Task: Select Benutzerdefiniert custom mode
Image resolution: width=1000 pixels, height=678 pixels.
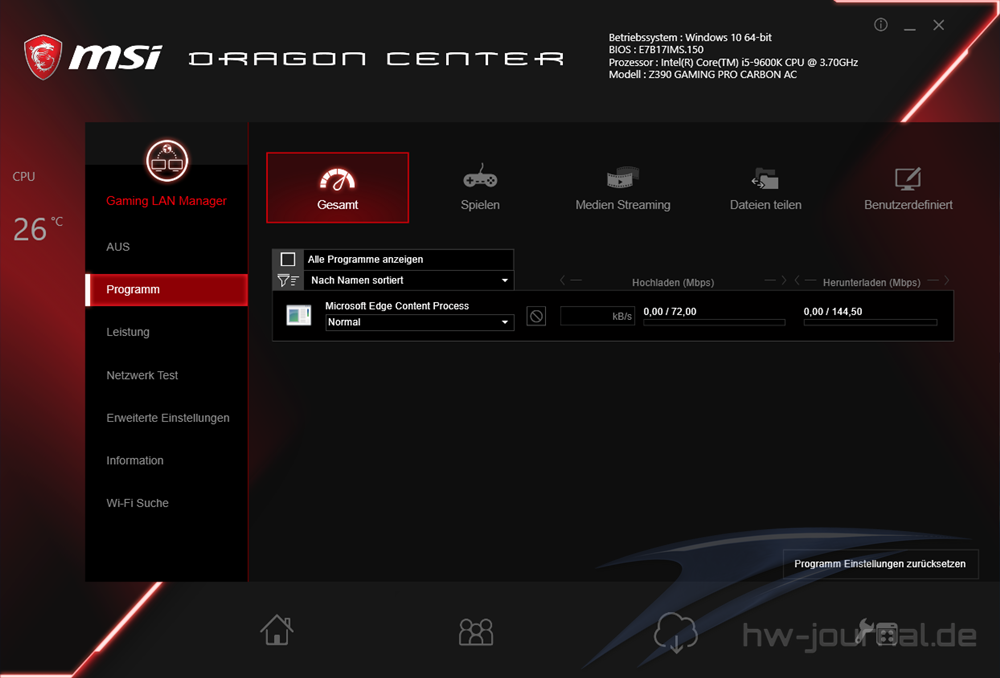Action: point(908,188)
